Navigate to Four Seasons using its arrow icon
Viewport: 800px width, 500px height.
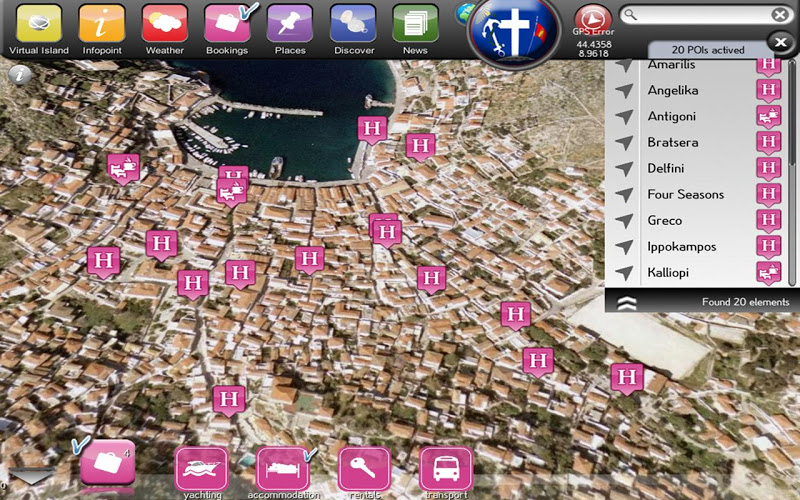(x=623, y=194)
